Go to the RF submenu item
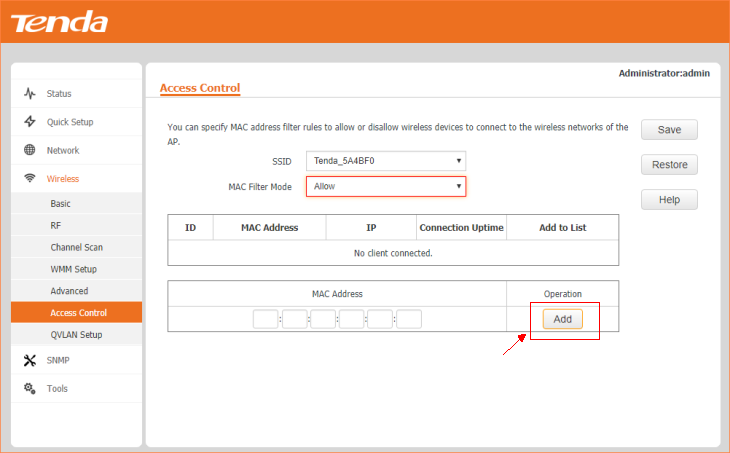Image resolution: width=730 pixels, height=453 pixels. (56, 226)
